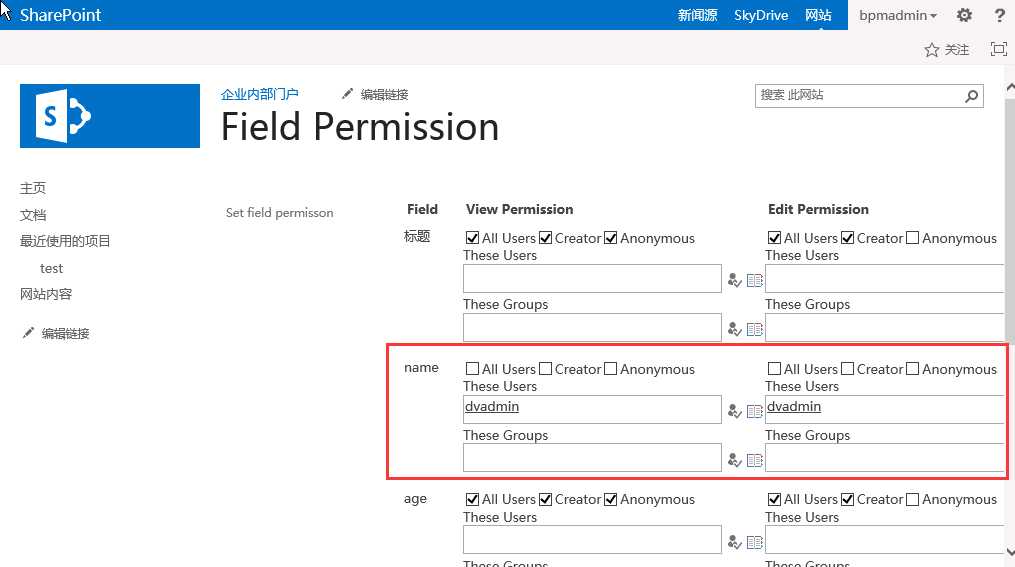Click the 搜索此网站 search box

click(858, 96)
